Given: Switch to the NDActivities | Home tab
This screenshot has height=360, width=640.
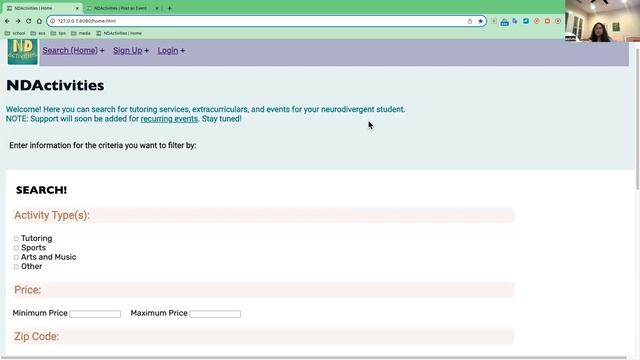Looking at the screenshot, I should point(41,8).
